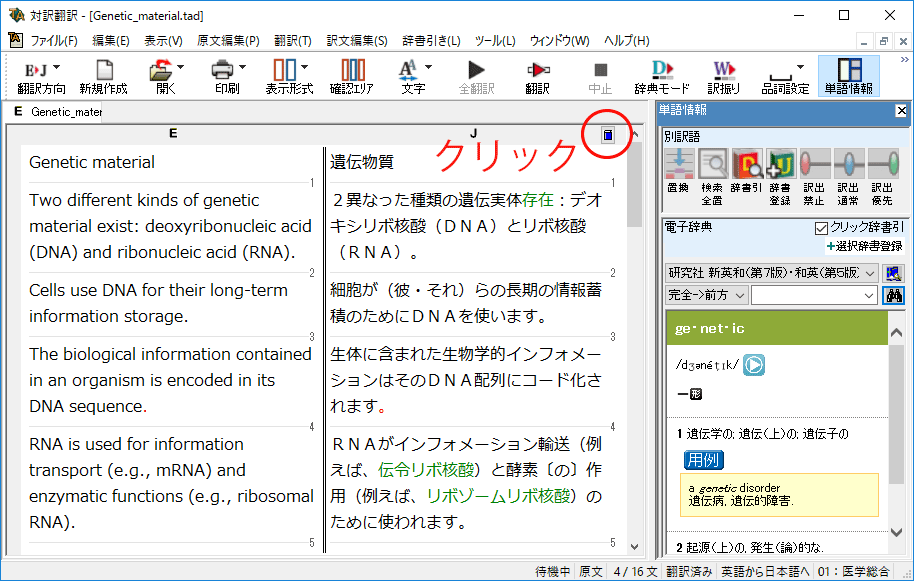Click the binoculars dictionary search button
Viewport: 914px width, 581px height.
pos(894,295)
